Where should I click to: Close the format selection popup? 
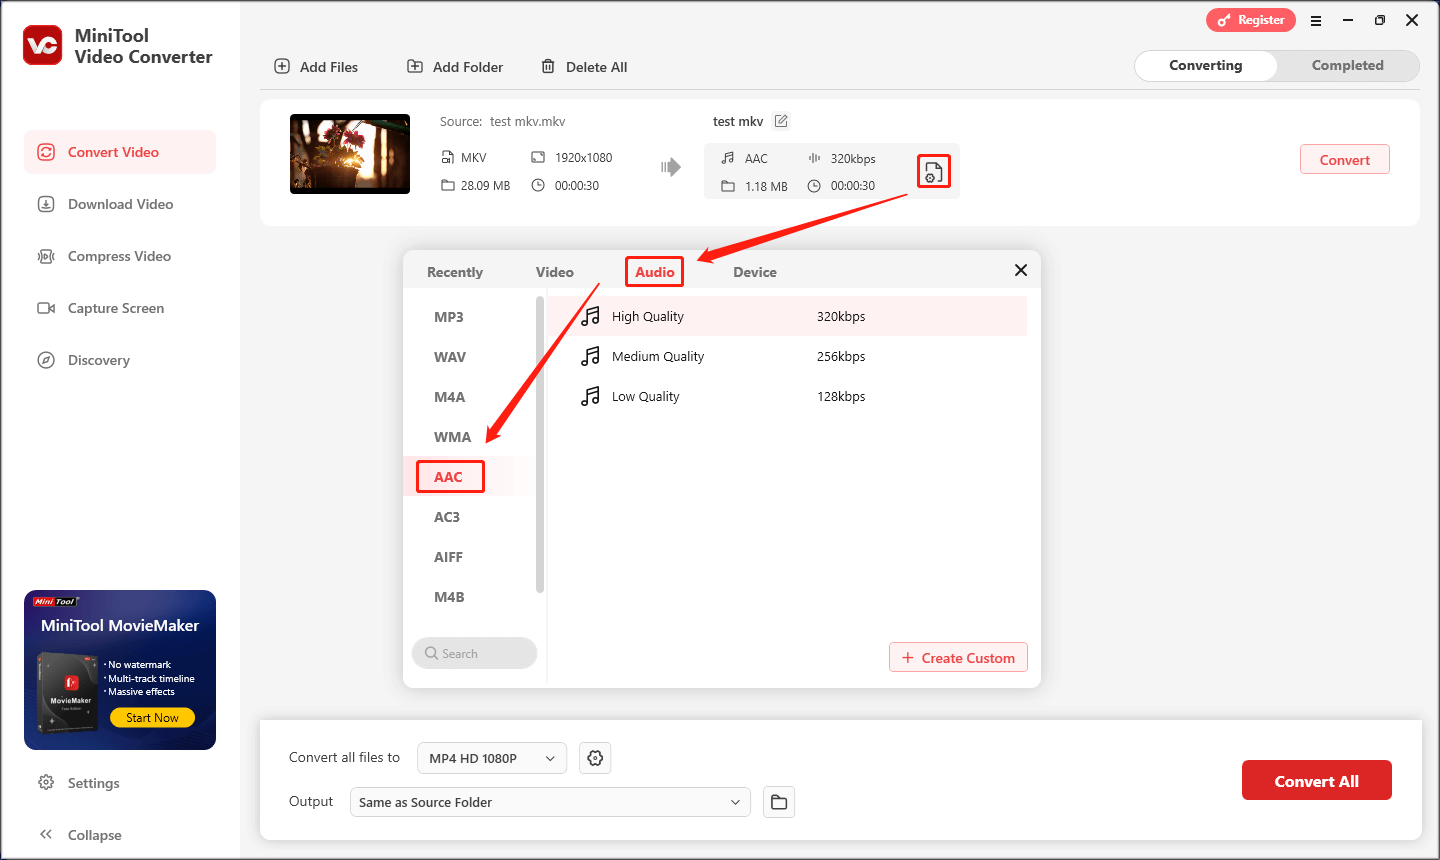1021,270
